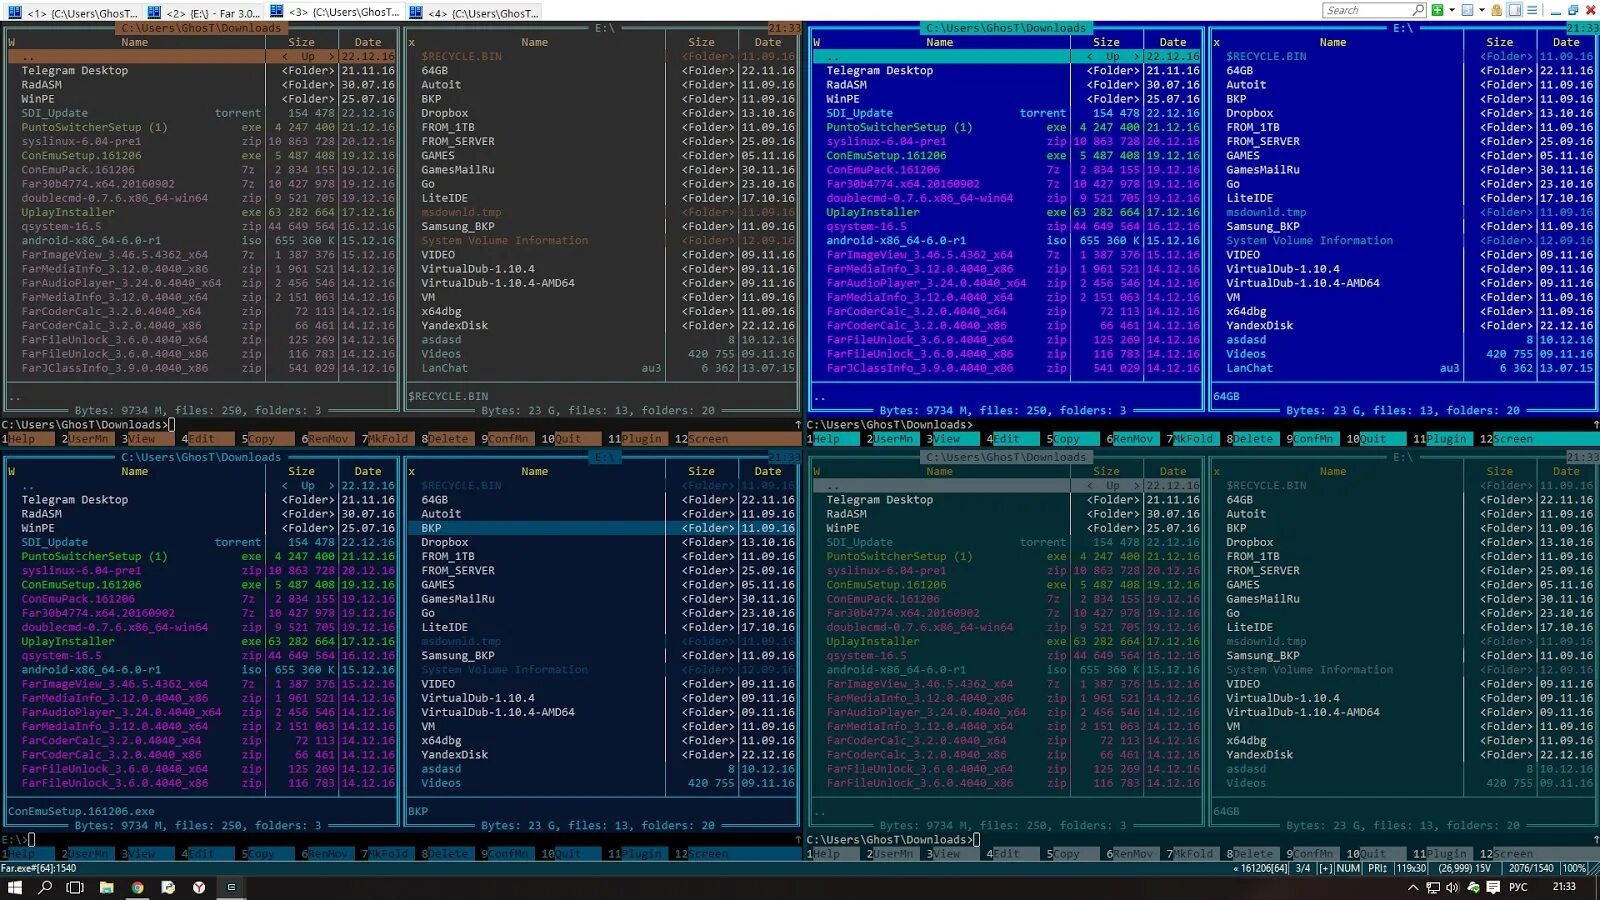The width and height of the screenshot is (1600, 900).
Task: Click network tray icon
Action: coord(1433,887)
